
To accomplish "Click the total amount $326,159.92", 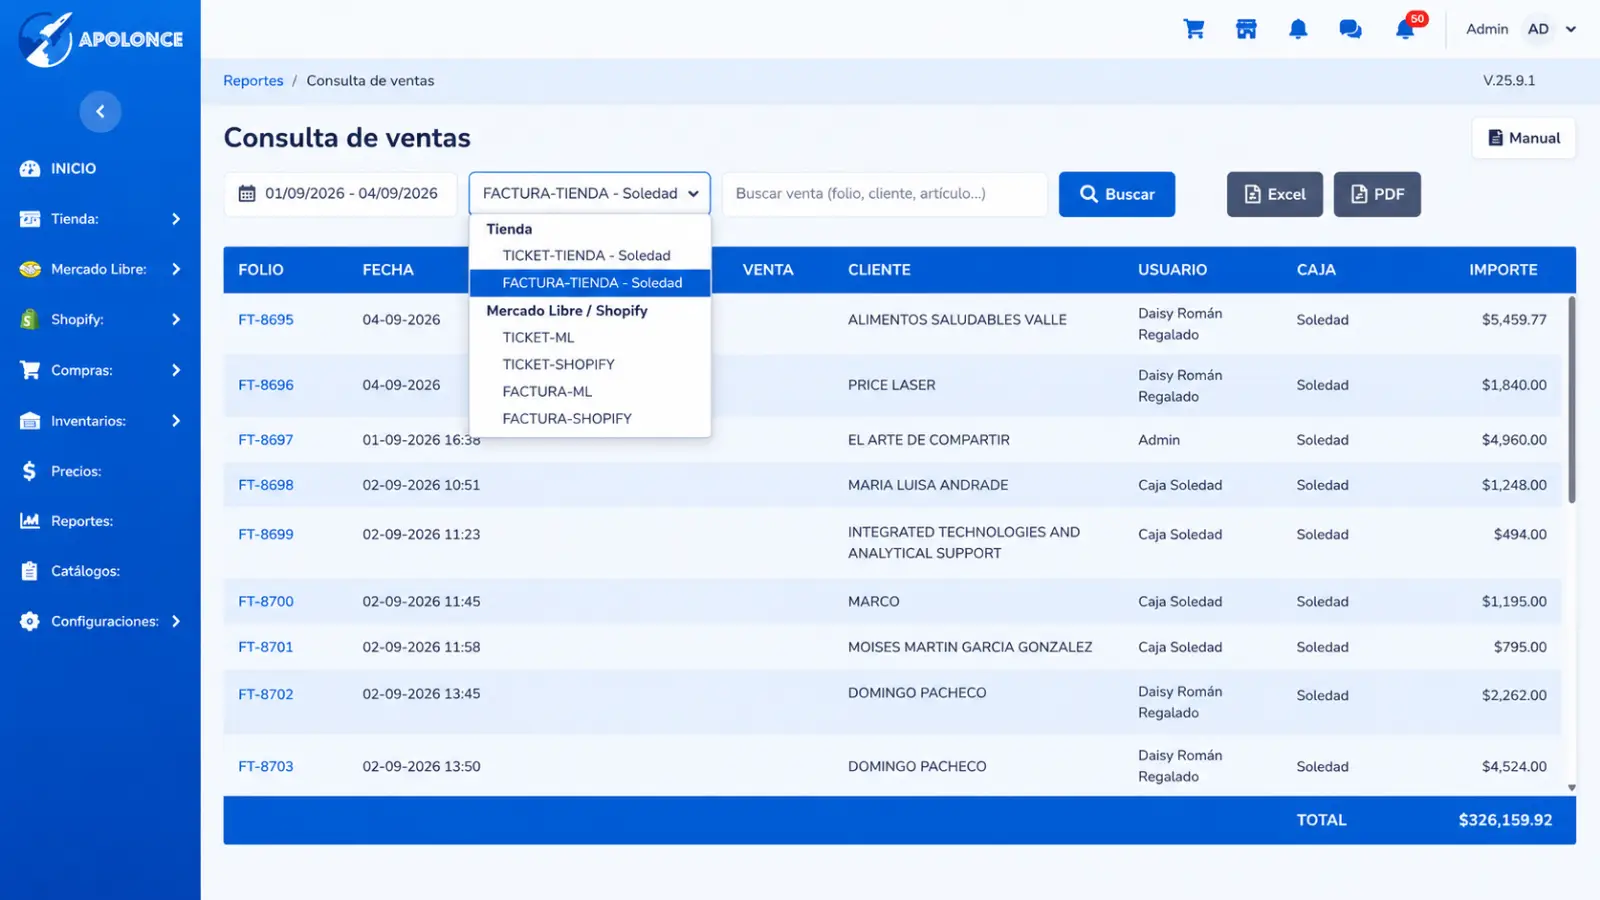I will [1505, 820].
